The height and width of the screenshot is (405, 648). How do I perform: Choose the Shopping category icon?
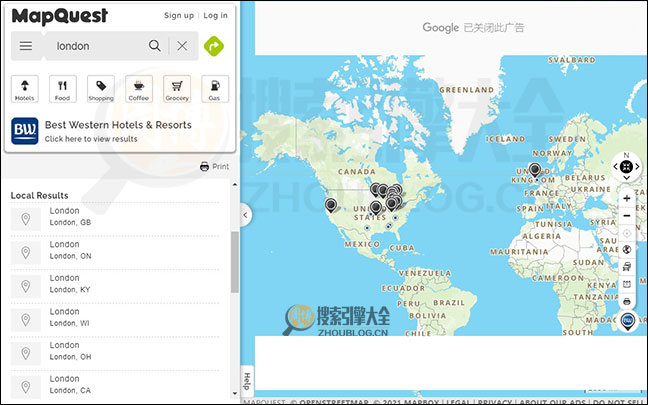[x=100, y=89]
